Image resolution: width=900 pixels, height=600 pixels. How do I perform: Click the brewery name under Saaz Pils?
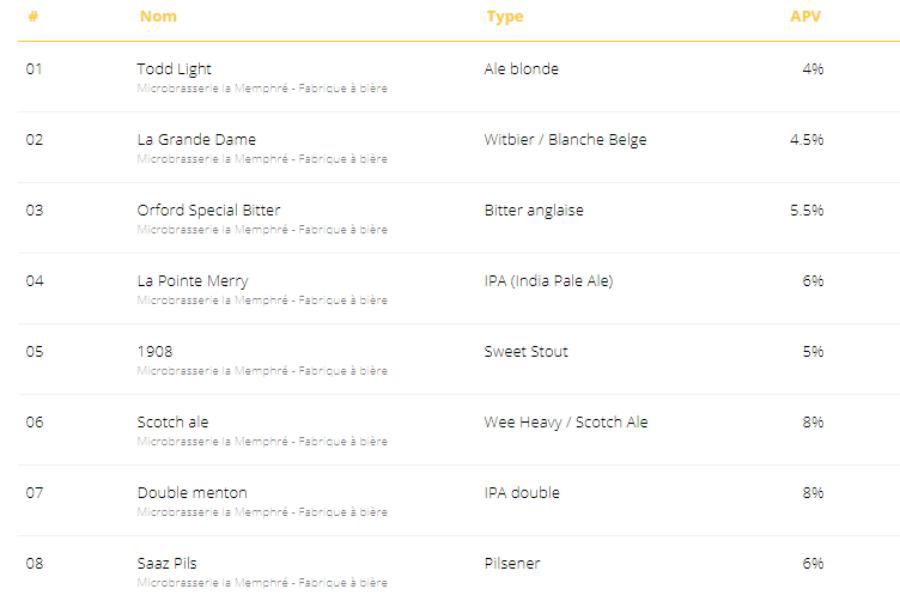262,582
